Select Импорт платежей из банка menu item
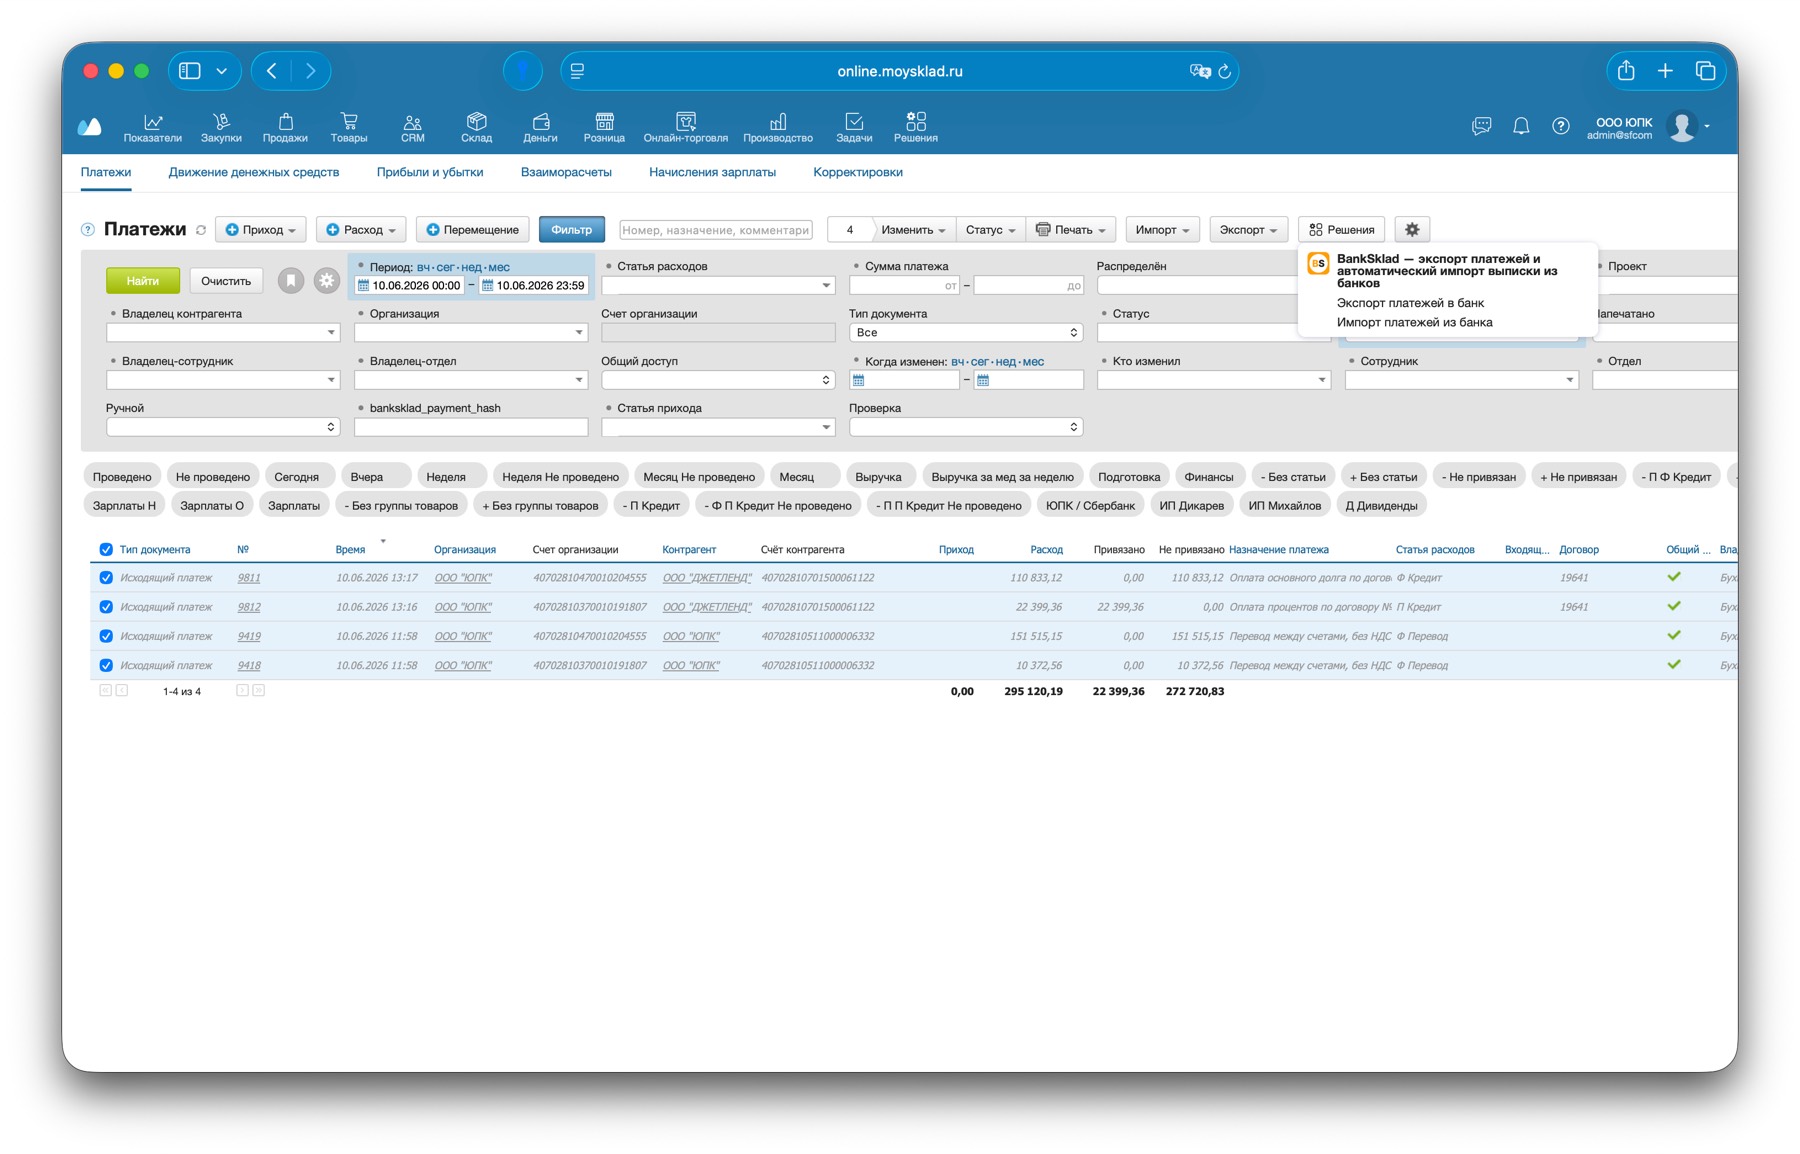 [1414, 322]
